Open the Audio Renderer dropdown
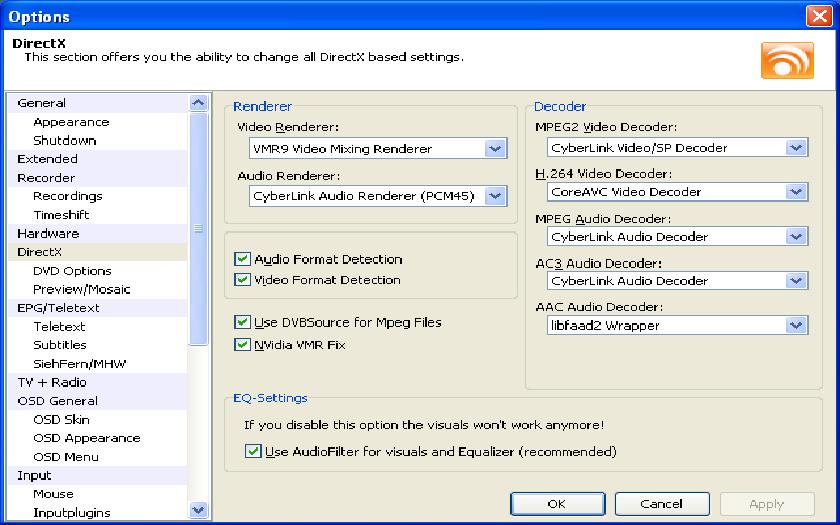The width and height of the screenshot is (840, 525). click(x=378, y=196)
